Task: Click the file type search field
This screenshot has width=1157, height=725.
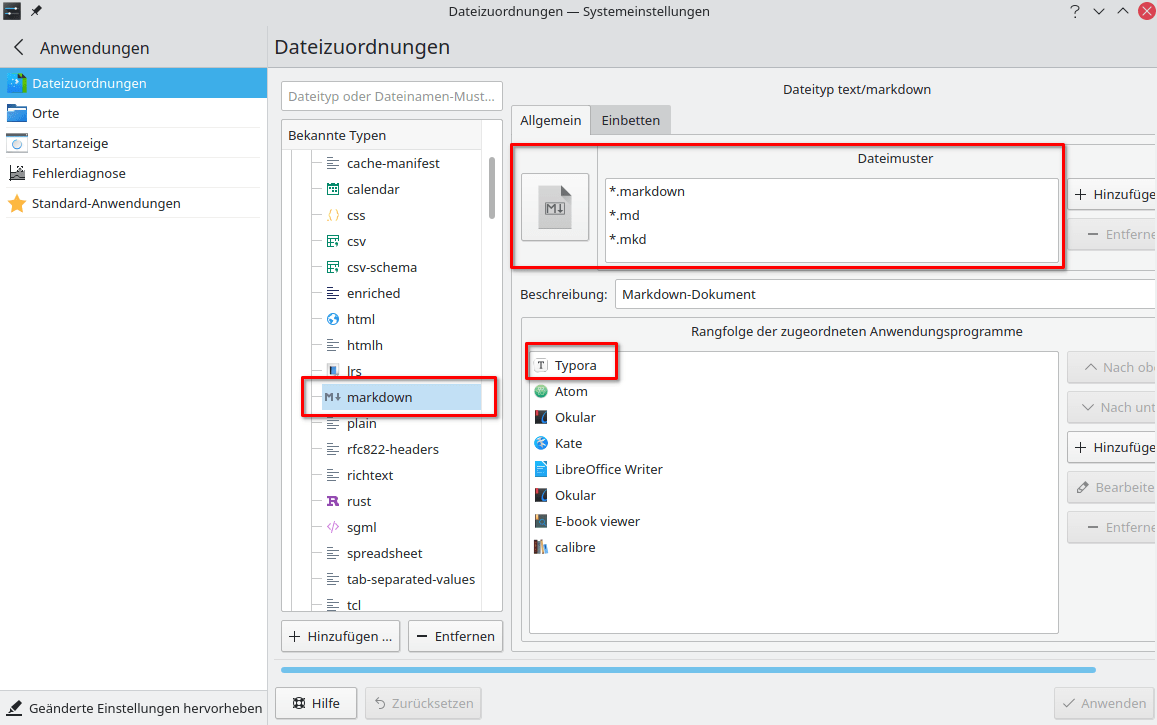Action: (392, 97)
